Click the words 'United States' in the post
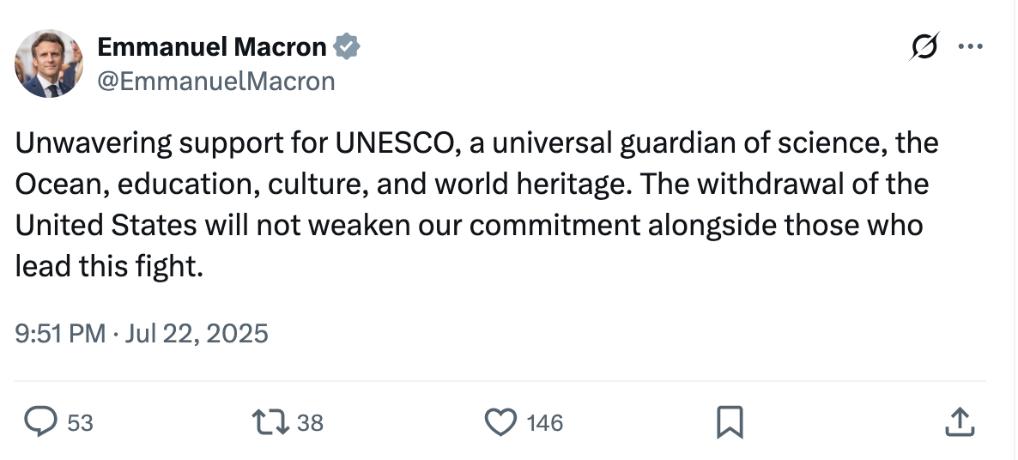This screenshot has height=460, width=1018. tap(97, 225)
